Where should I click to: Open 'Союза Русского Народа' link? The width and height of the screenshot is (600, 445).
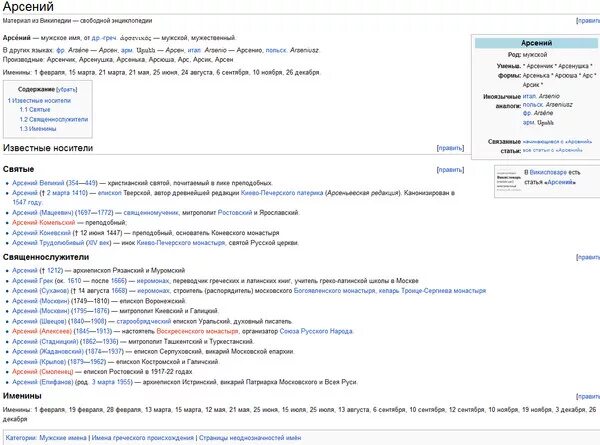pyautogui.click(x=316, y=331)
